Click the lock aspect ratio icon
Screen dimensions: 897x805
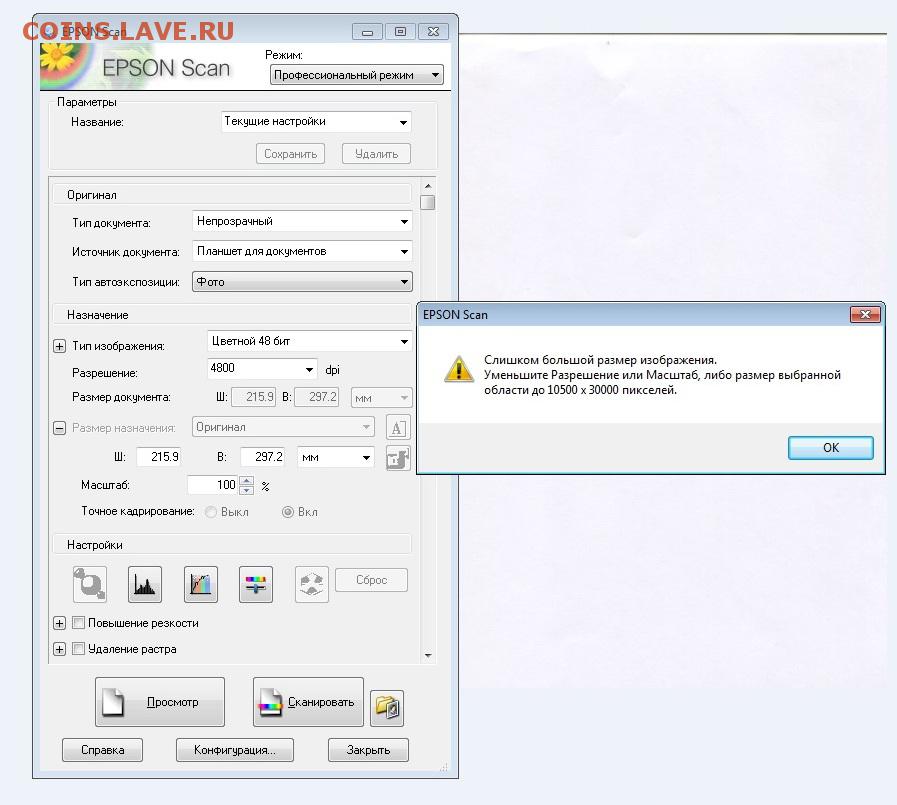398,458
